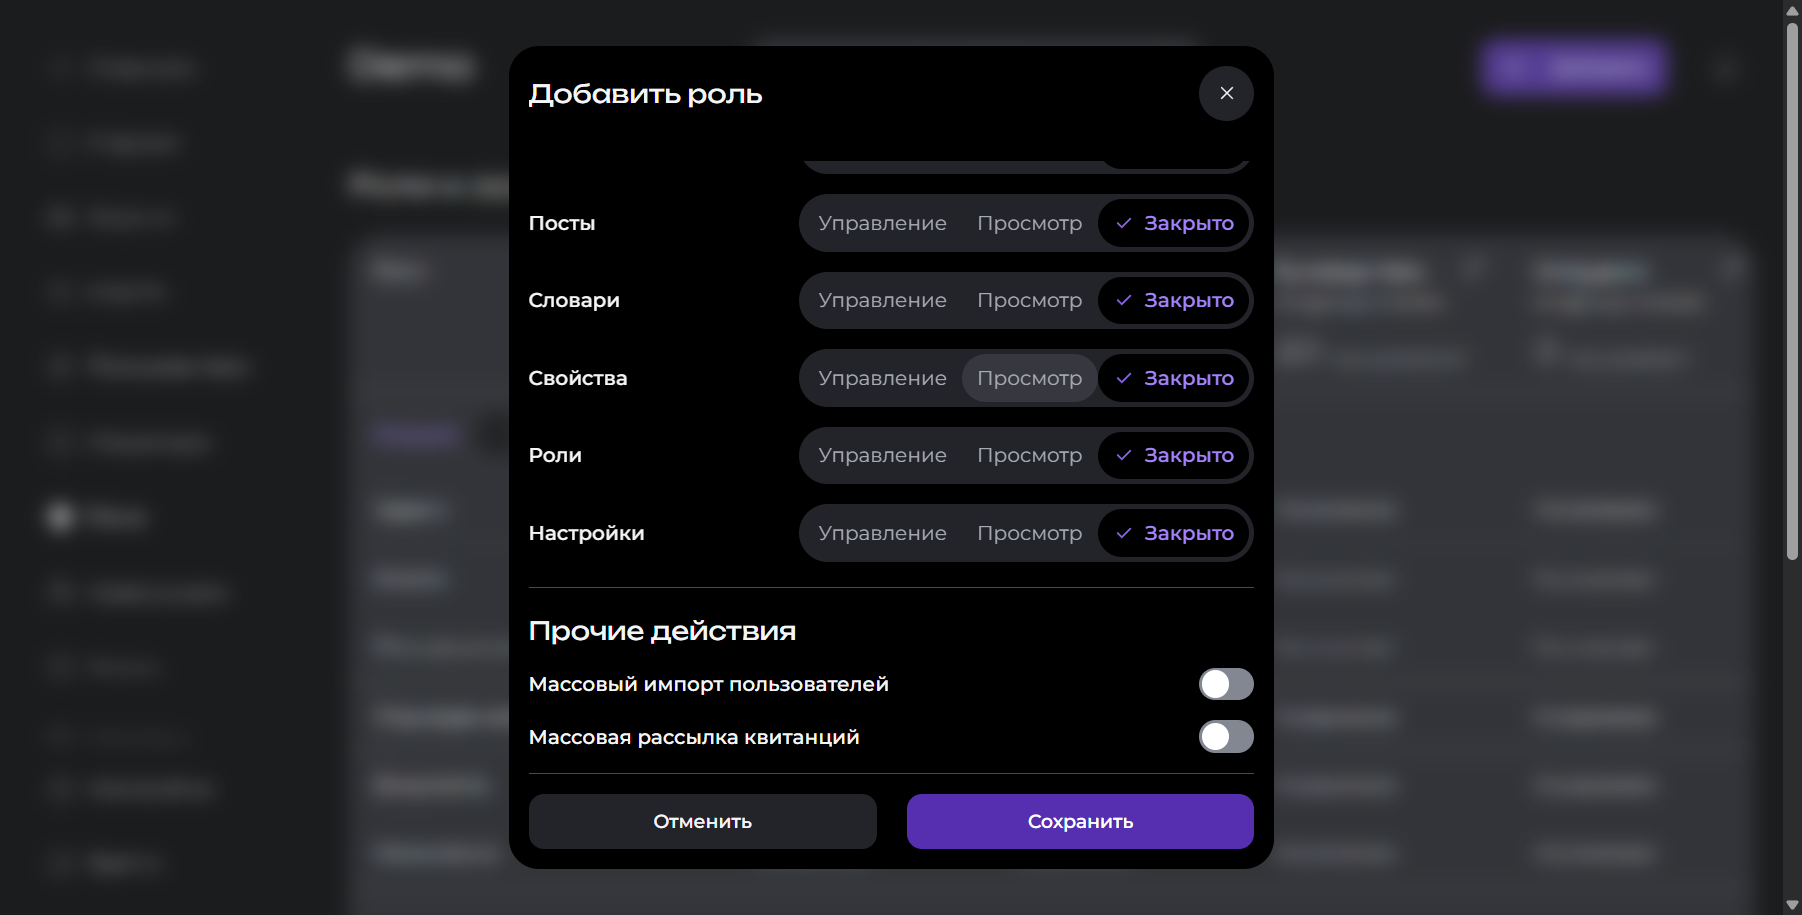Image resolution: width=1802 pixels, height=915 pixels.
Task: Click the Отменить button
Action: [x=702, y=821]
